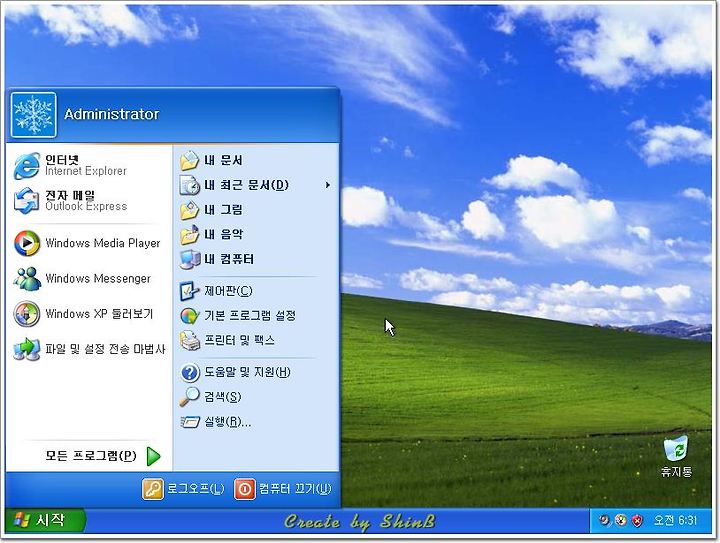Click the 프린터 및 팩스 label text
The height and width of the screenshot is (543, 720).
click(x=240, y=340)
